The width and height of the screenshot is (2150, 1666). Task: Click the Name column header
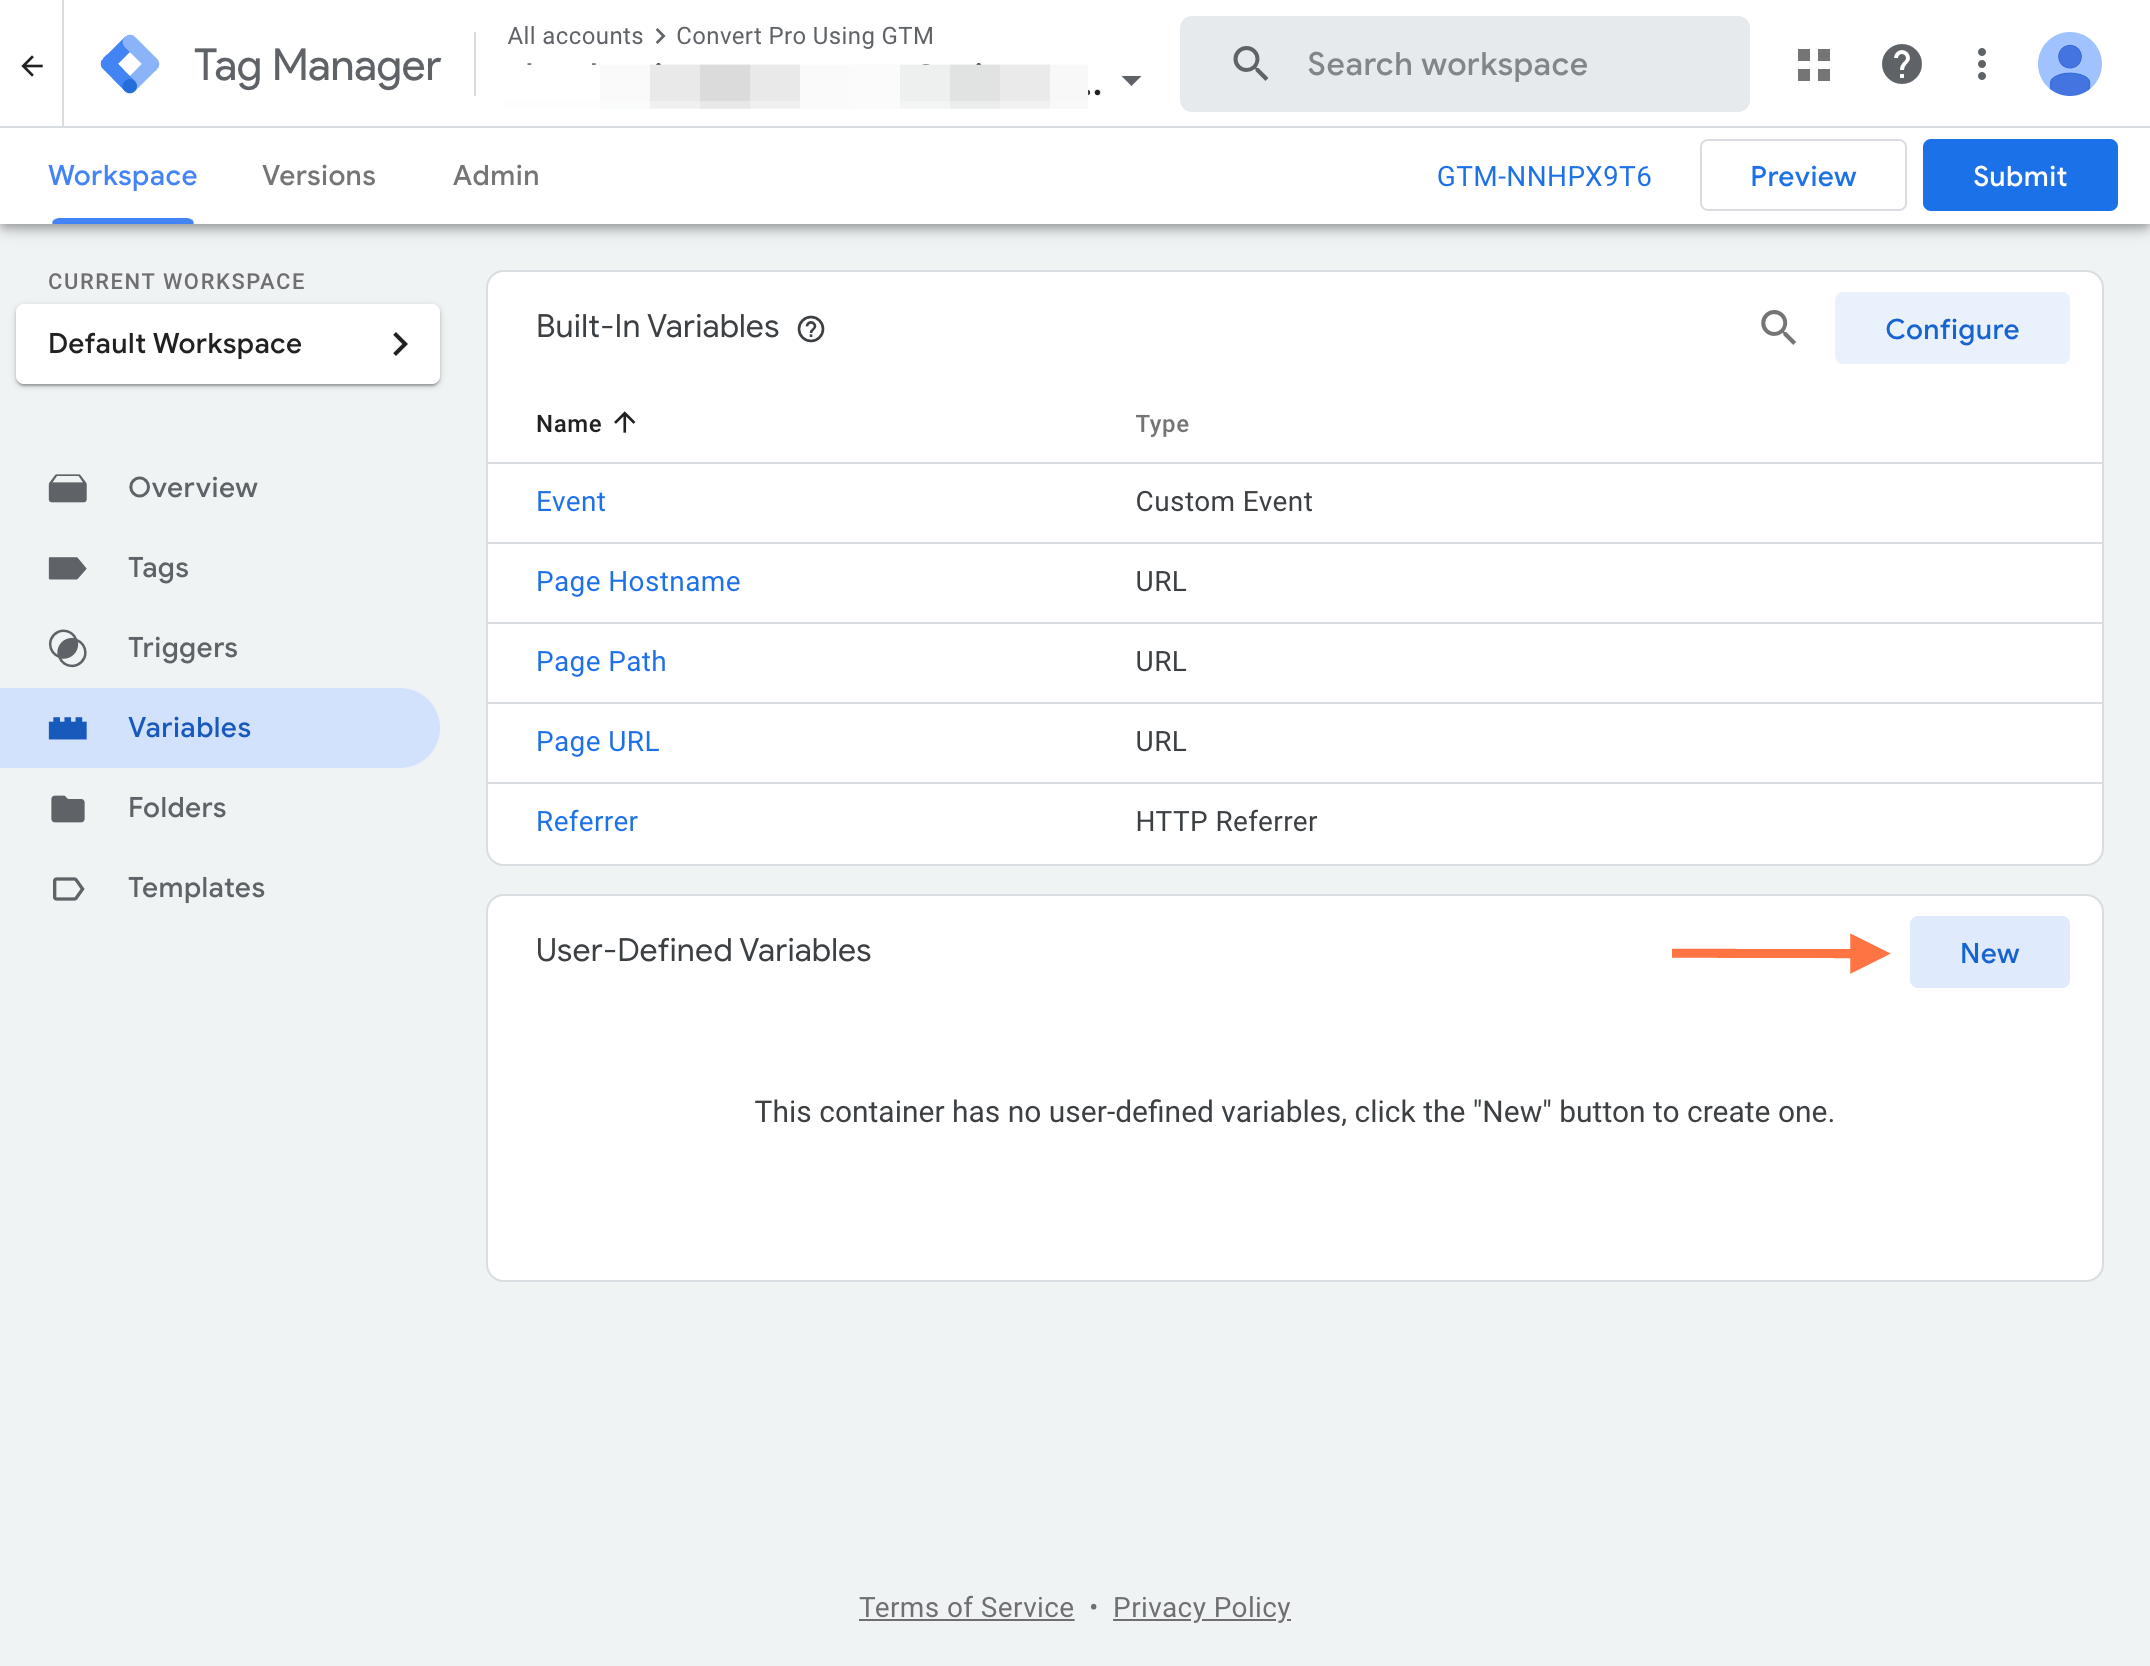click(568, 424)
